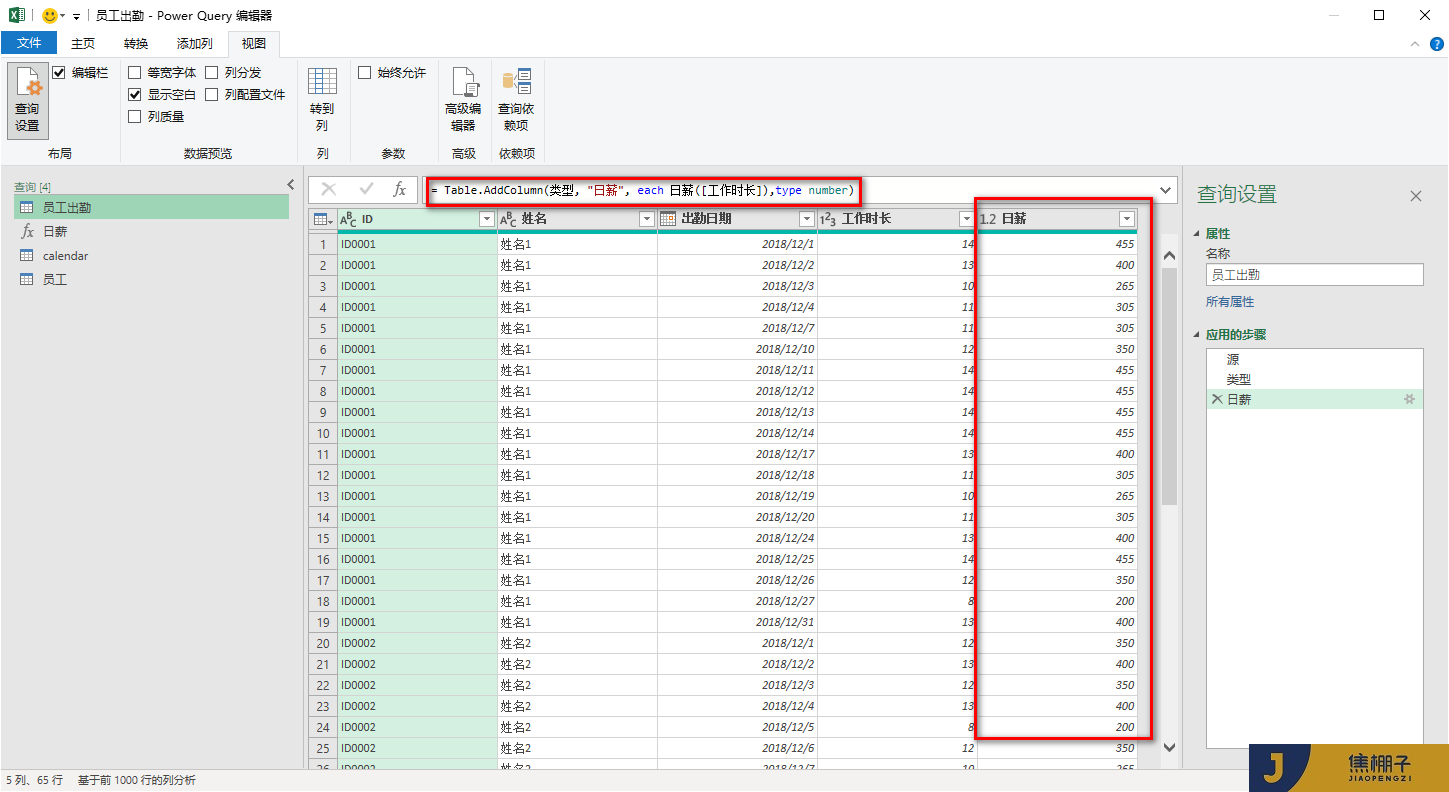Click the 所有属性 all properties link
The image size is (1449, 792).
[x=1230, y=302]
